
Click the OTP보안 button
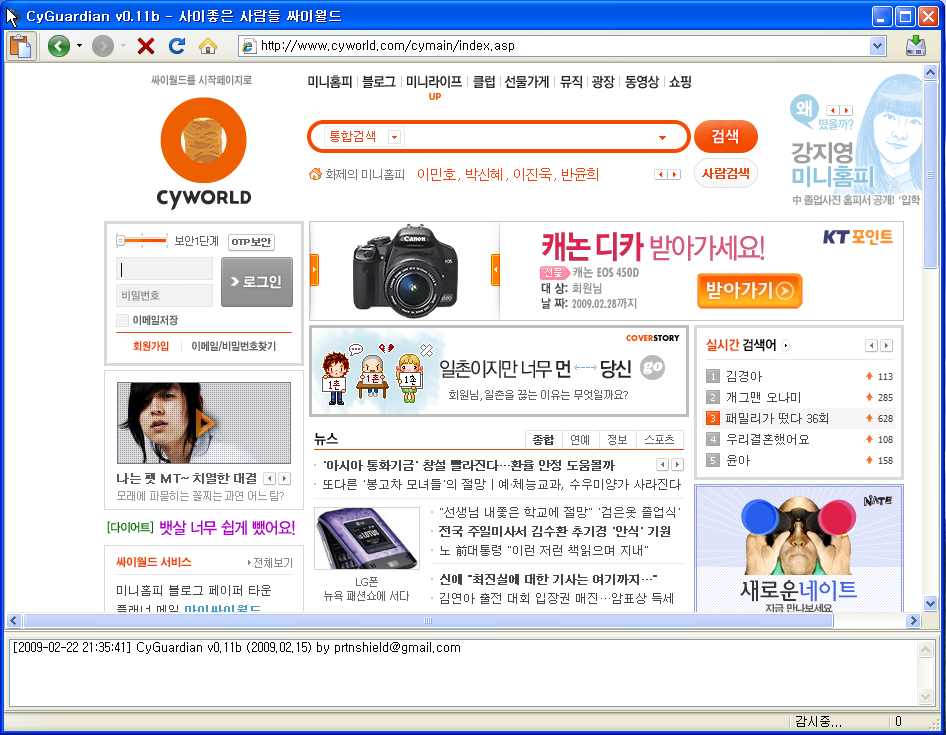coord(252,242)
